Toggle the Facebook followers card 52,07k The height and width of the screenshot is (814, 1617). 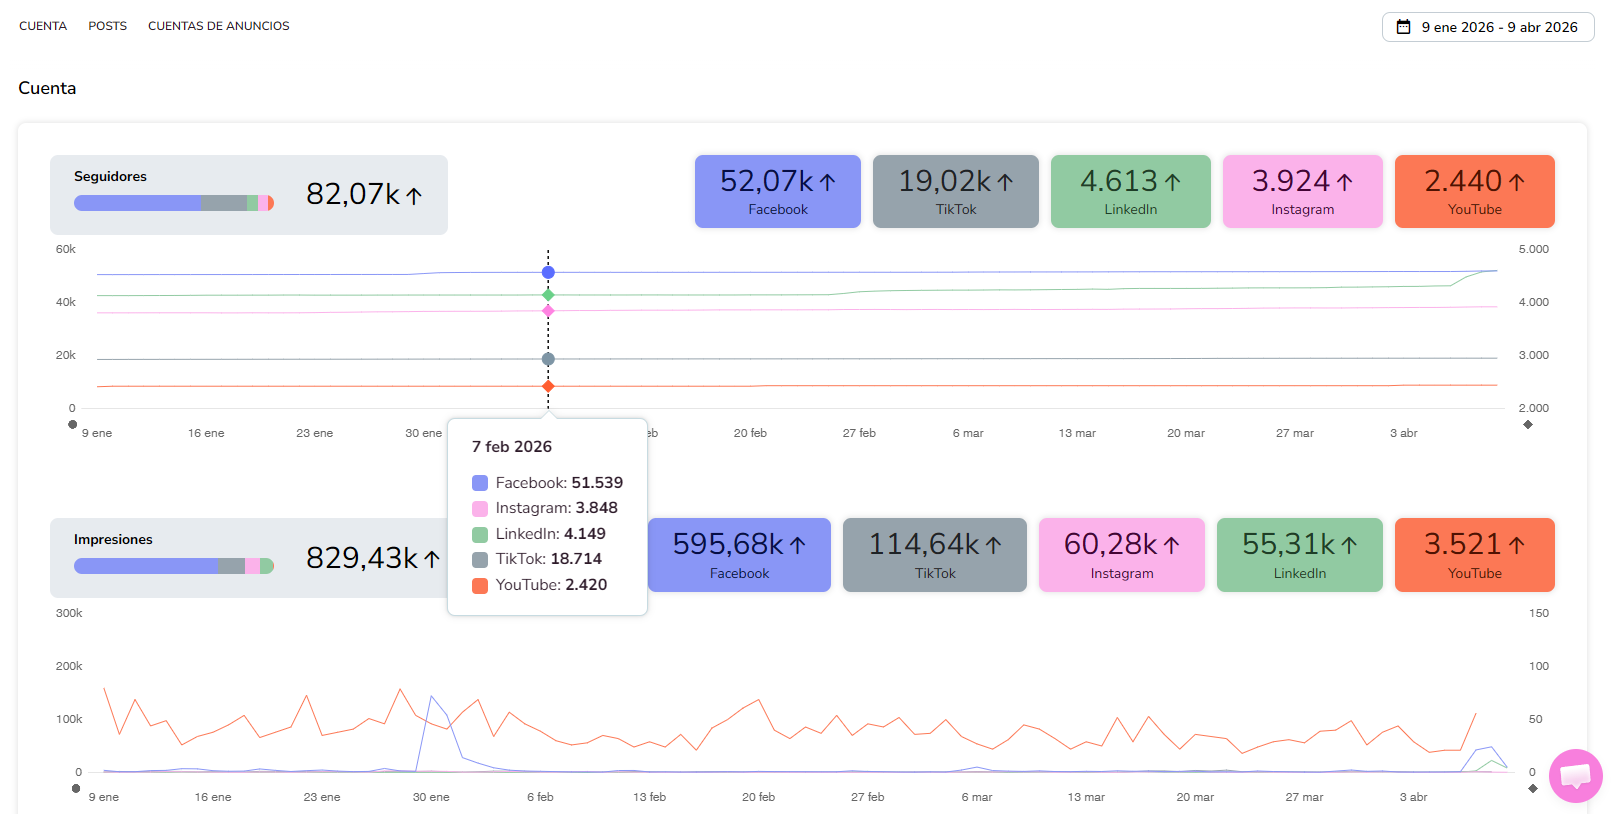click(x=777, y=191)
